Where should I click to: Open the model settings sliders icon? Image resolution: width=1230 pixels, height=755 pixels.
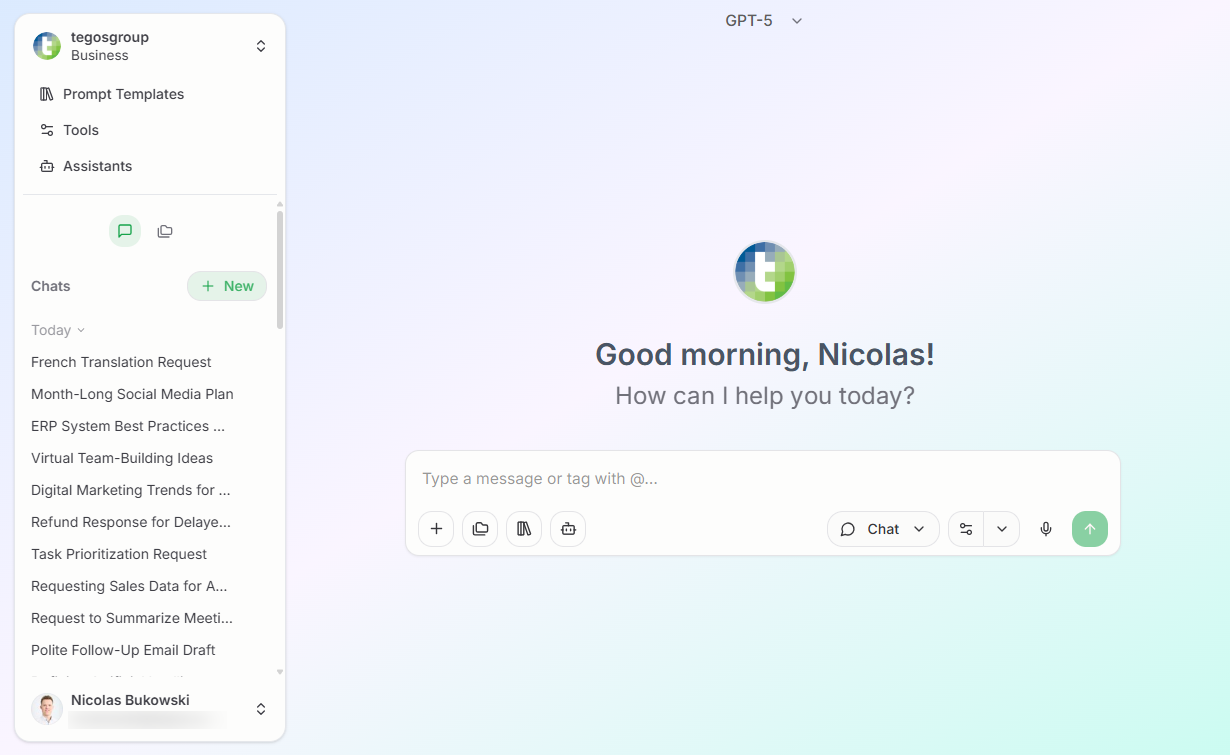tap(965, 529)
